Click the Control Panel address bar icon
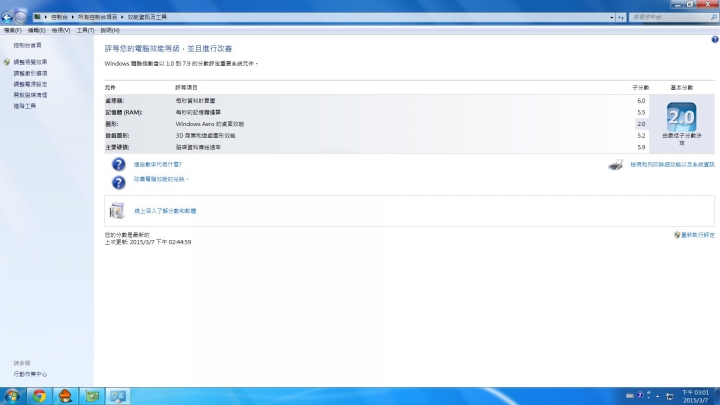720x405 pixels. pos(37,17)
